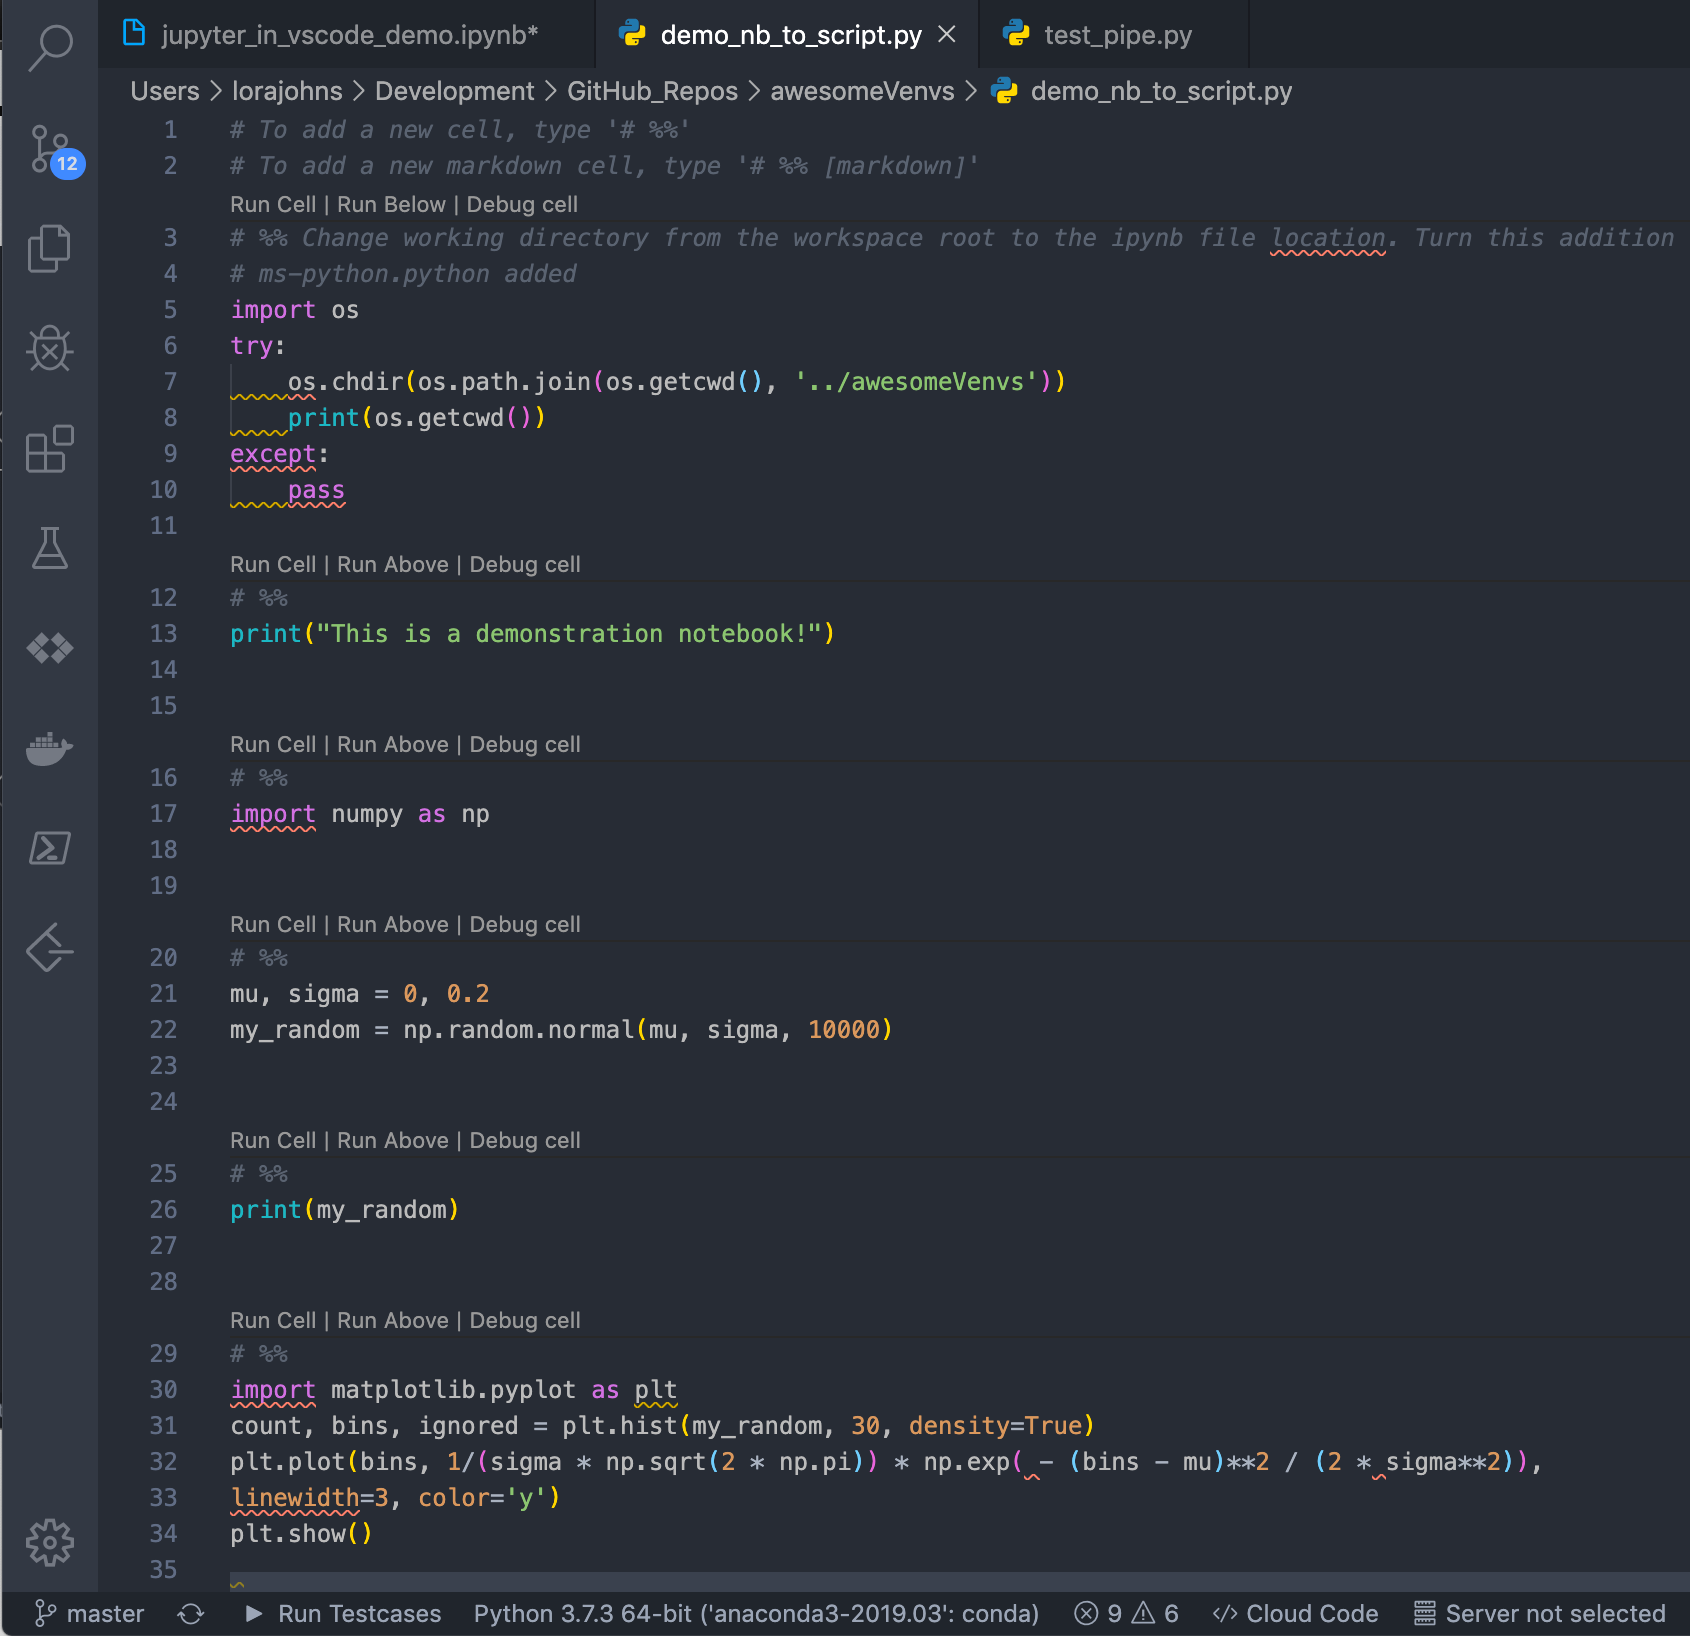The width and height of the screenshot is (1690, 1636).
Task: Click the synchronize changes icon in status bar
Action: click(x=191, y=1614)
